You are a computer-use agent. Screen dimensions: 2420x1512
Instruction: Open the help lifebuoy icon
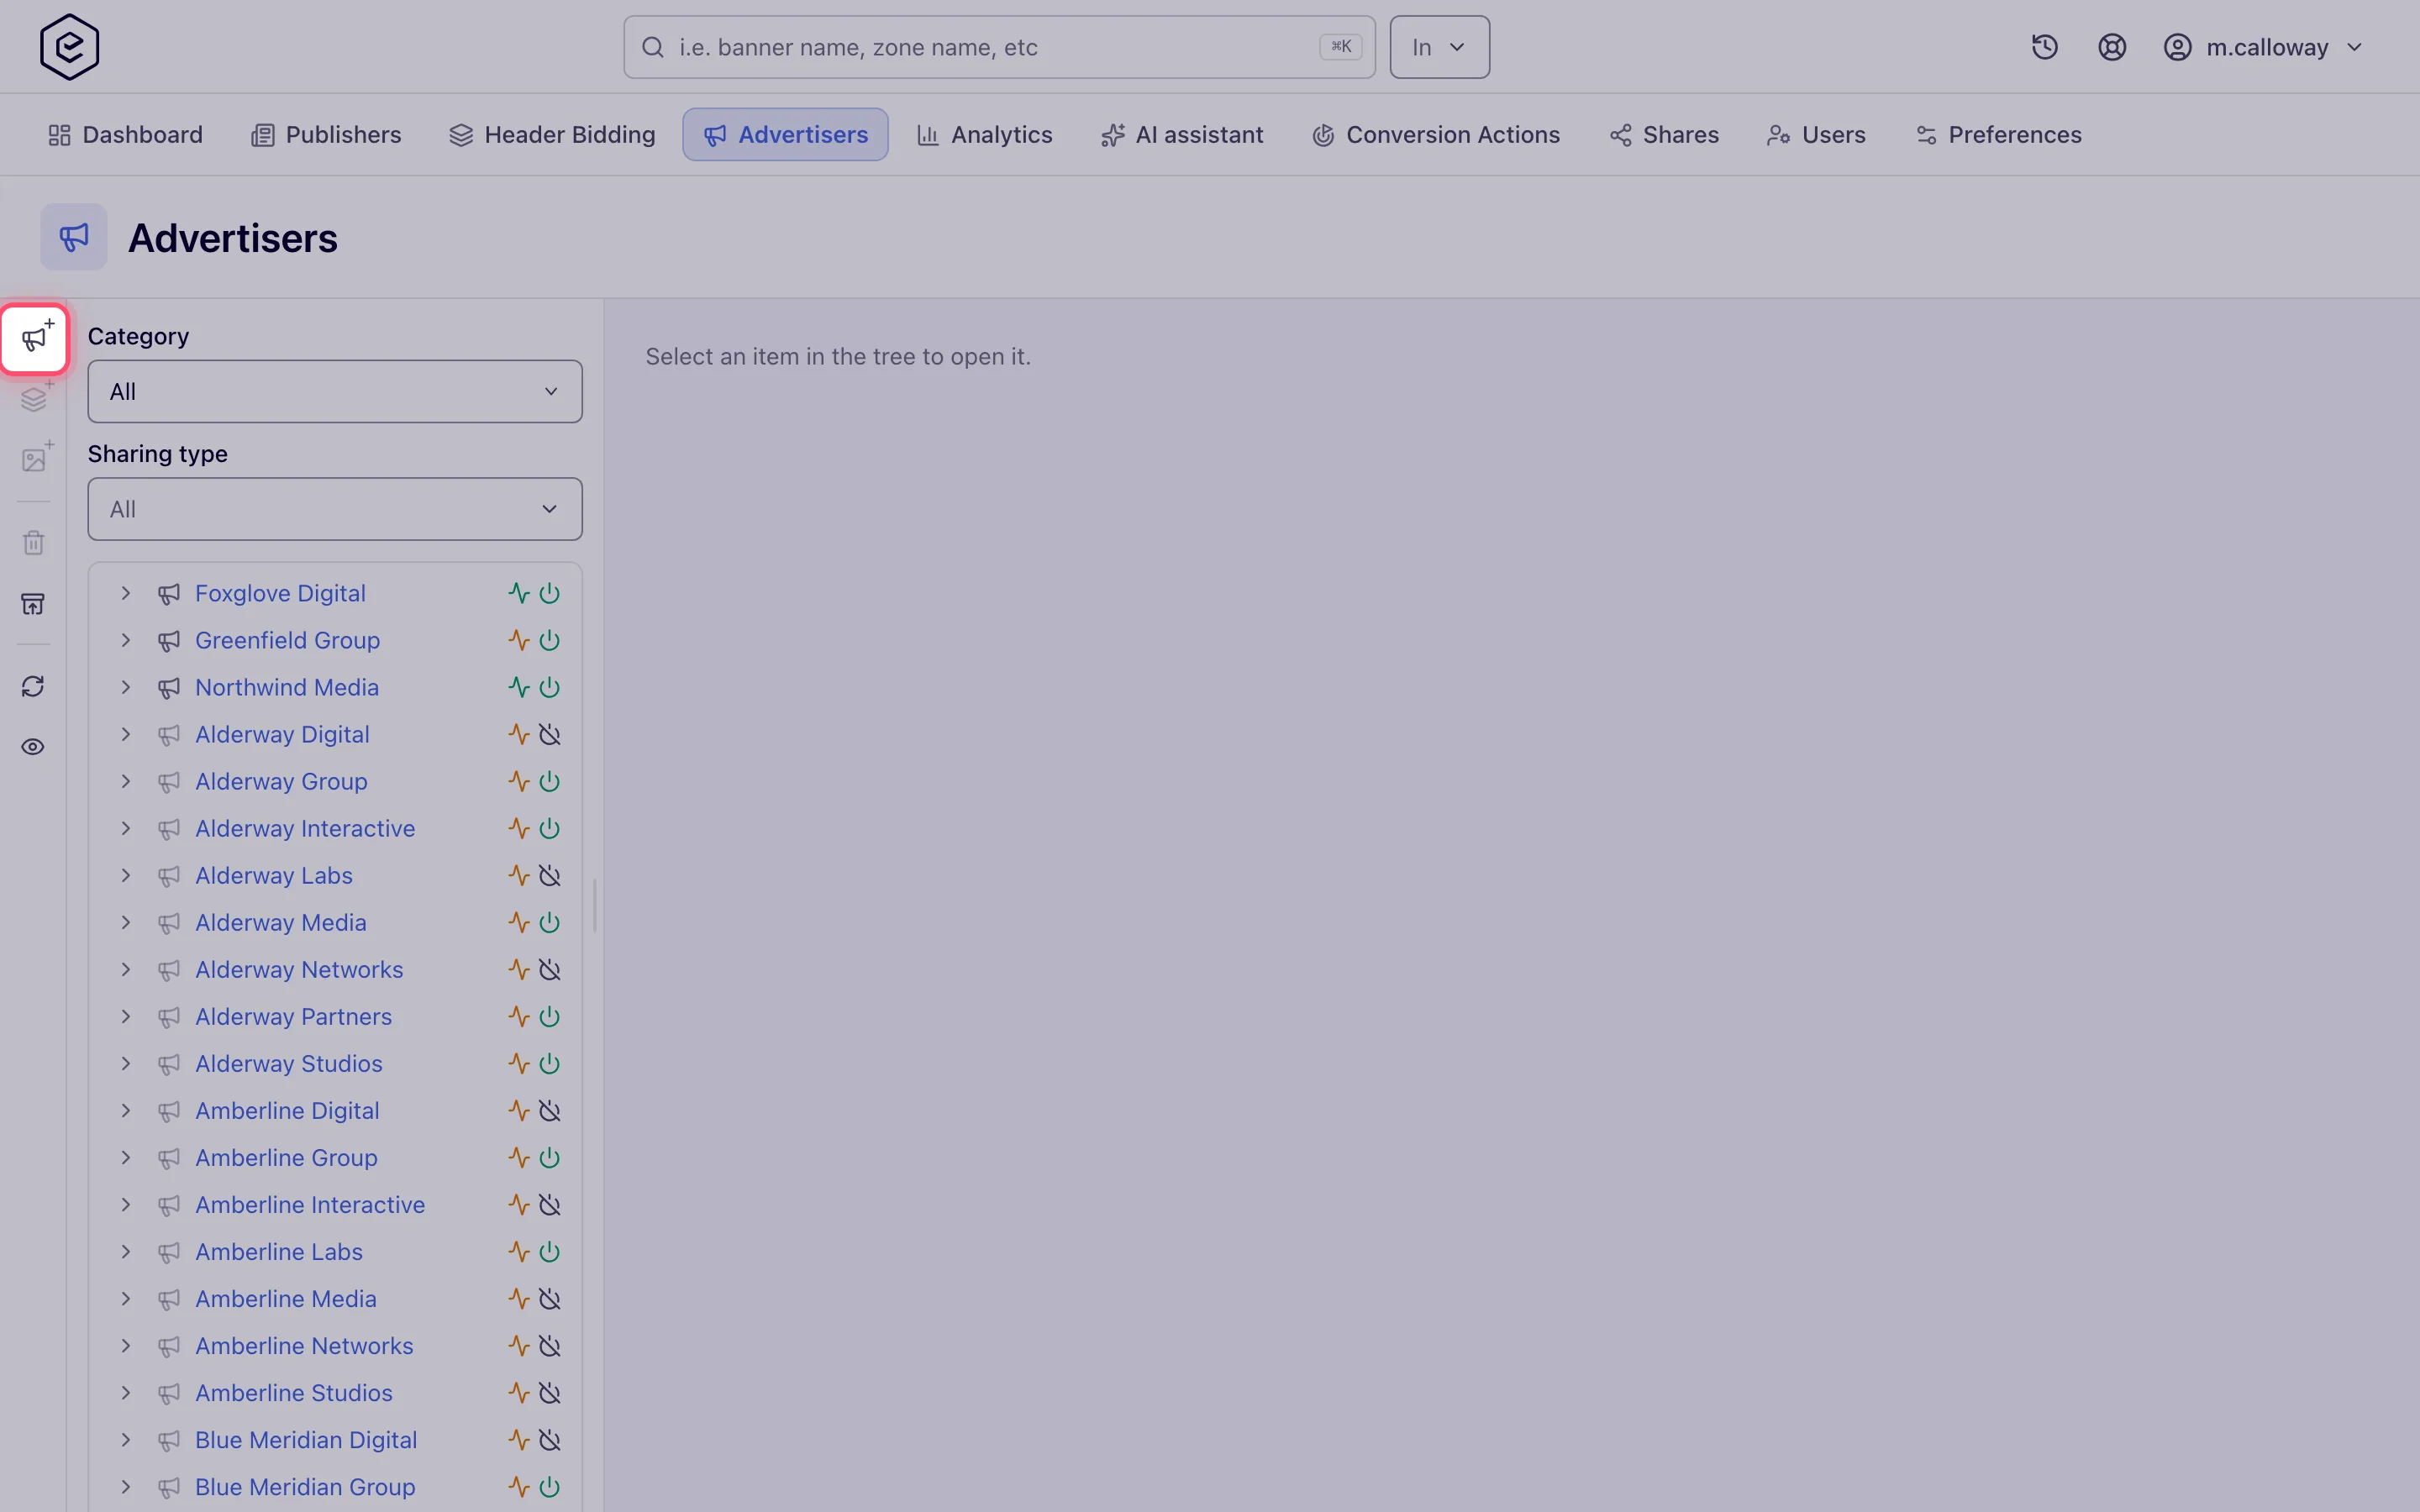[2111, 47]
